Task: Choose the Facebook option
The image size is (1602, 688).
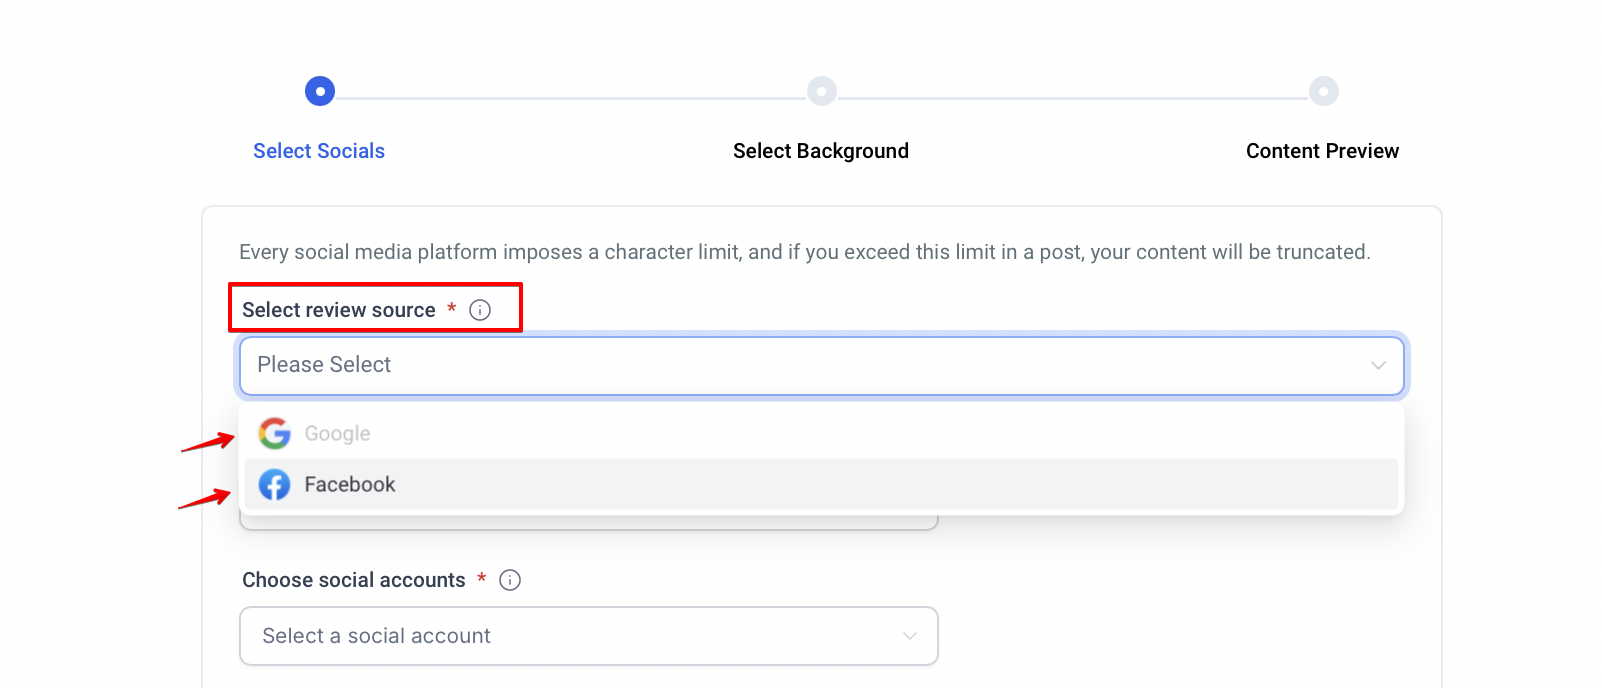Action: [x=350, y=485]
